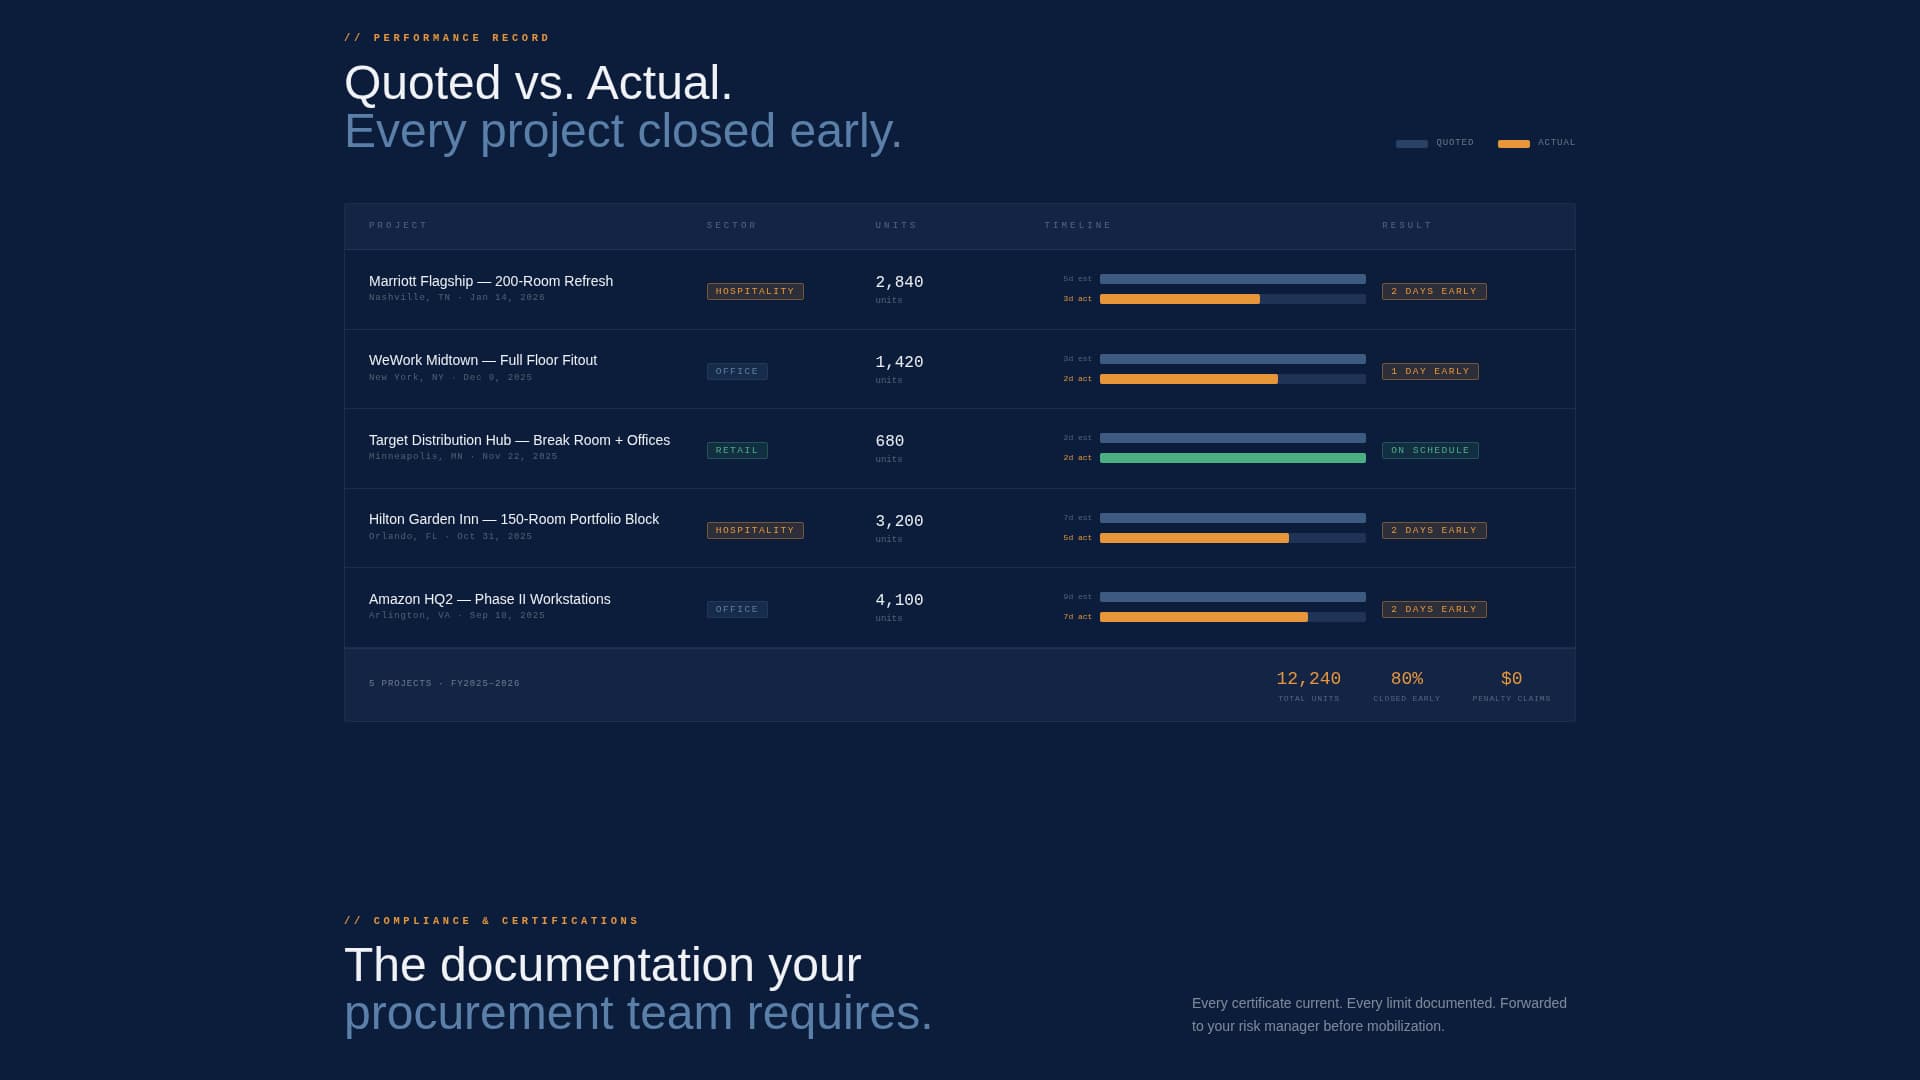Click the Office tag on the WeWork row
1920x1080 pixels.
(x=737, y=371)
